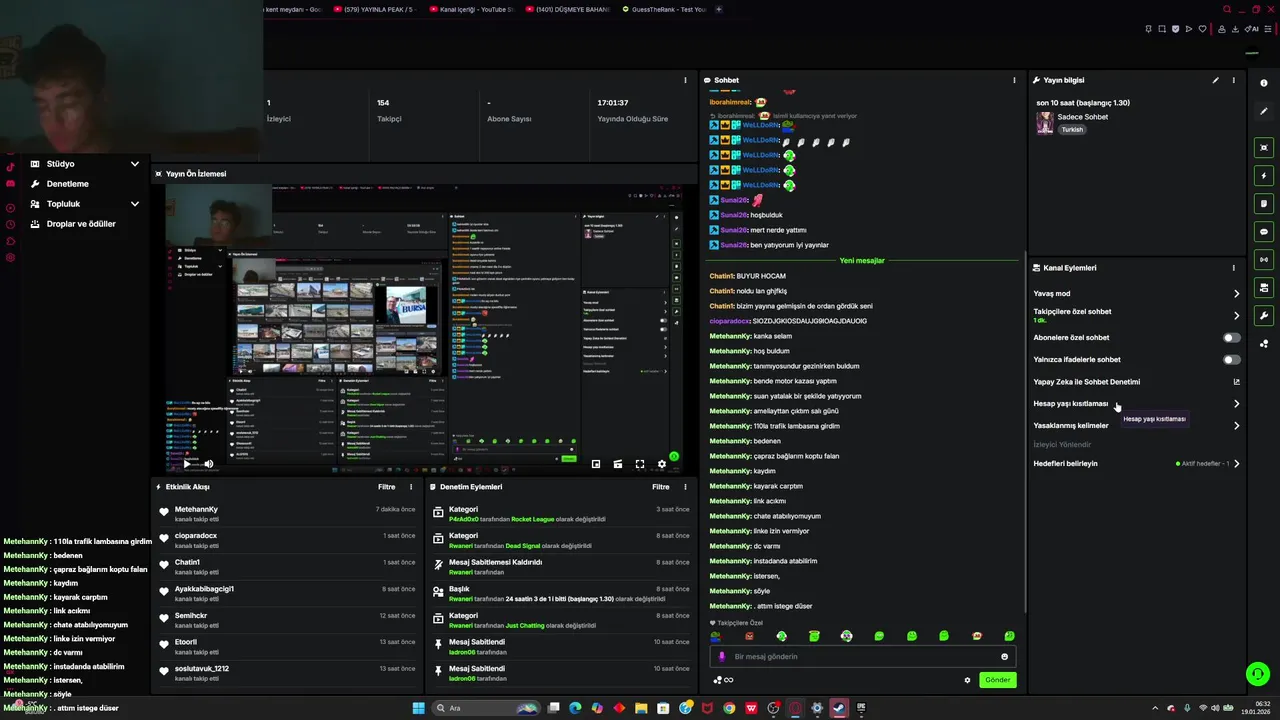Switch to the DÜŞMEYE BAHANE browser tab
Screen dimensions: 1280x720
568,9
